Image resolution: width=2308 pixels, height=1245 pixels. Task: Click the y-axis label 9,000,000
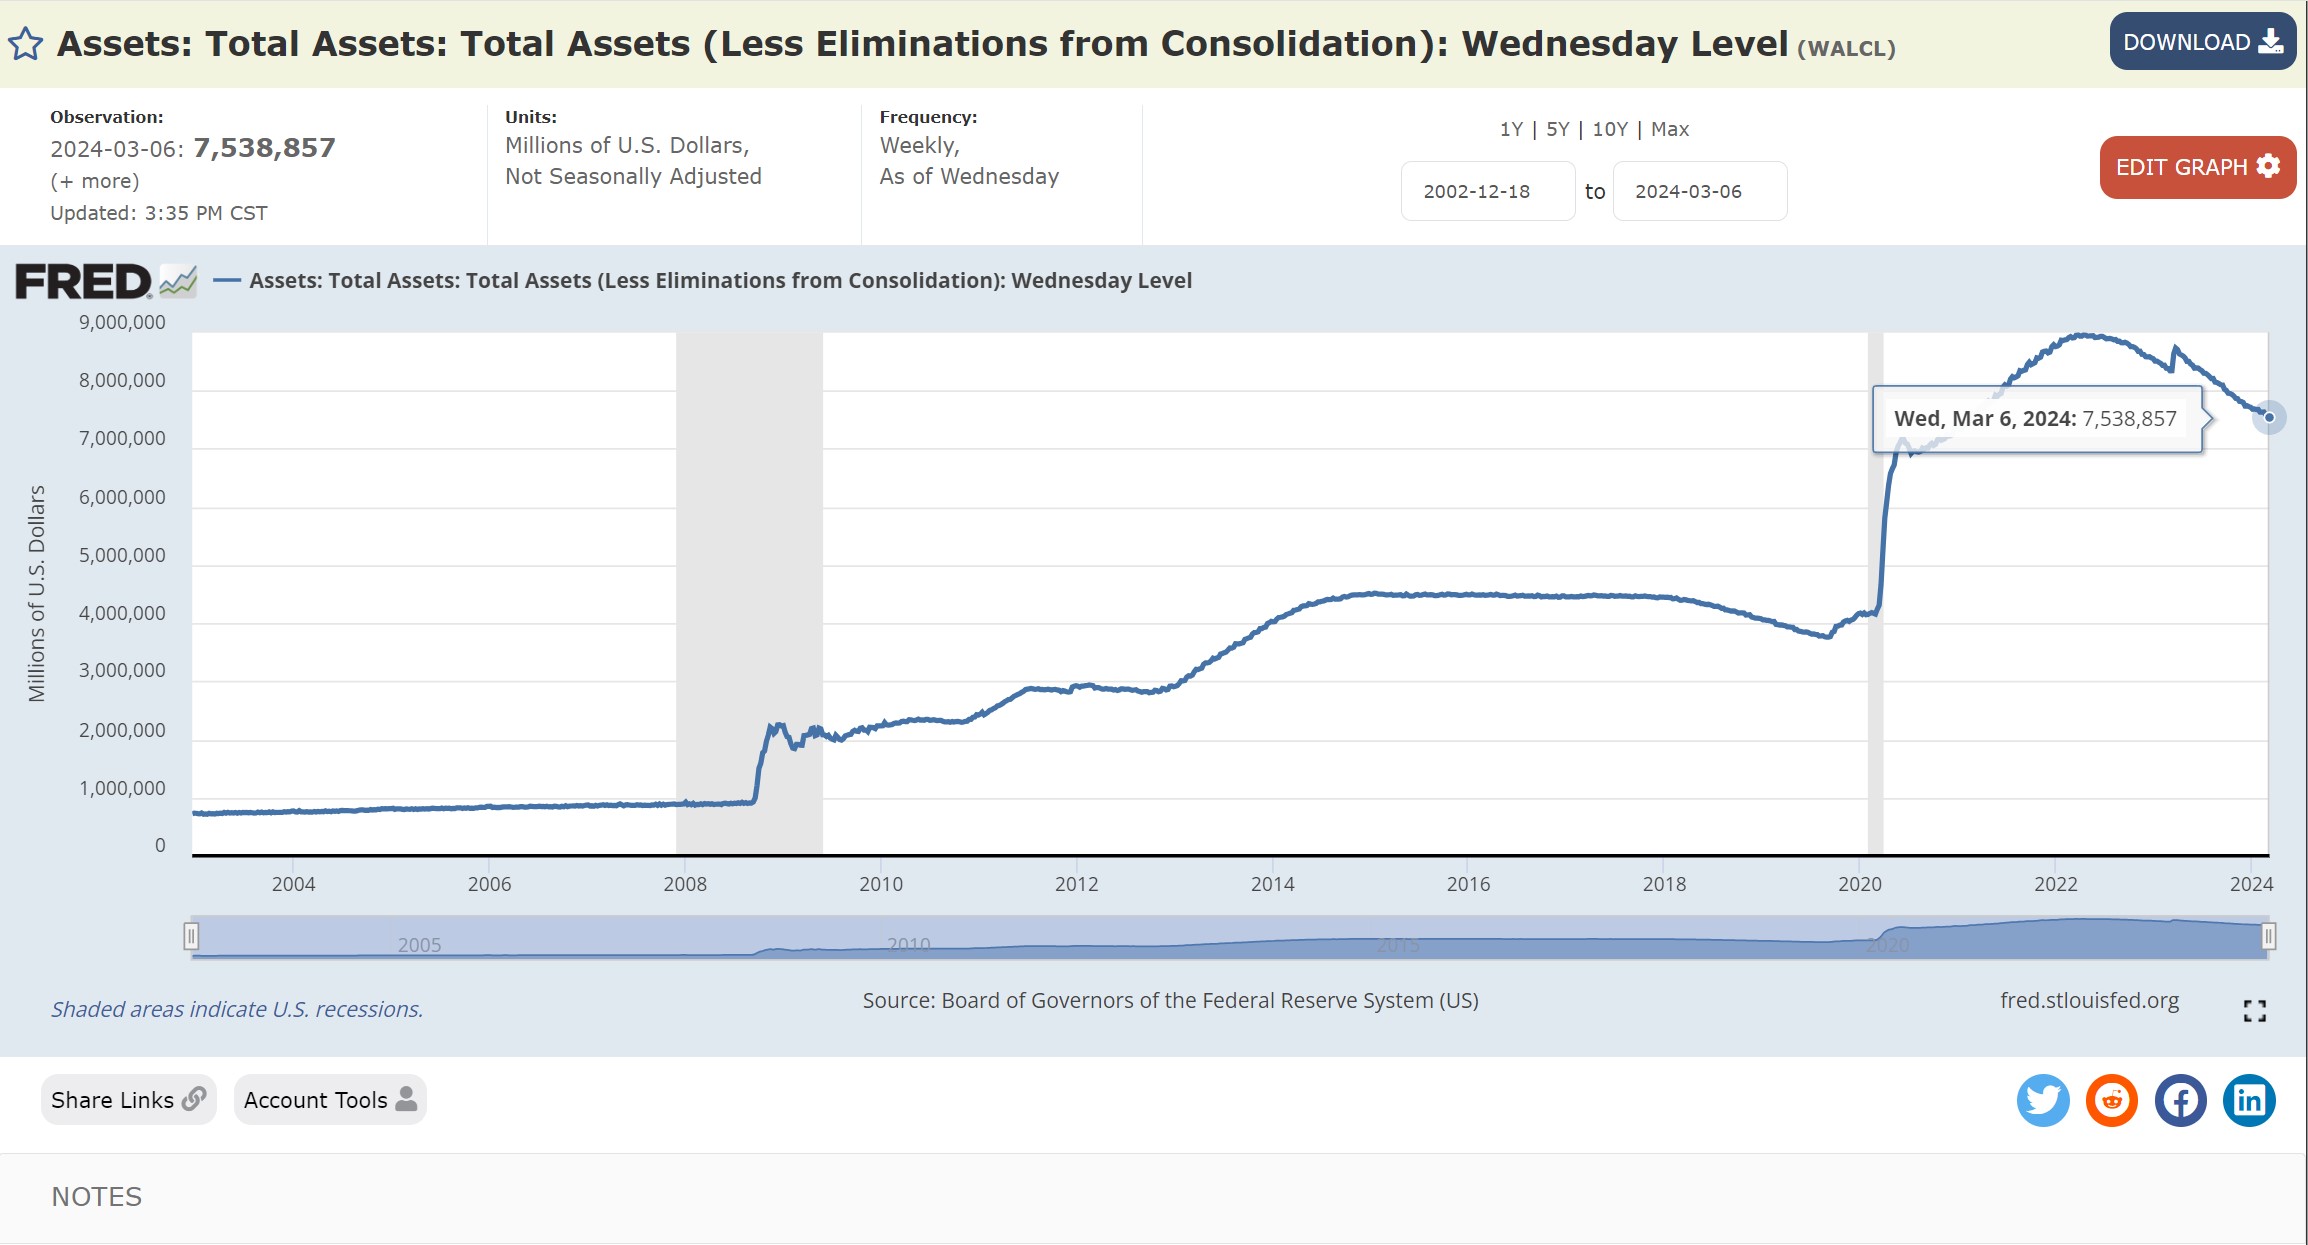point(122,322)
